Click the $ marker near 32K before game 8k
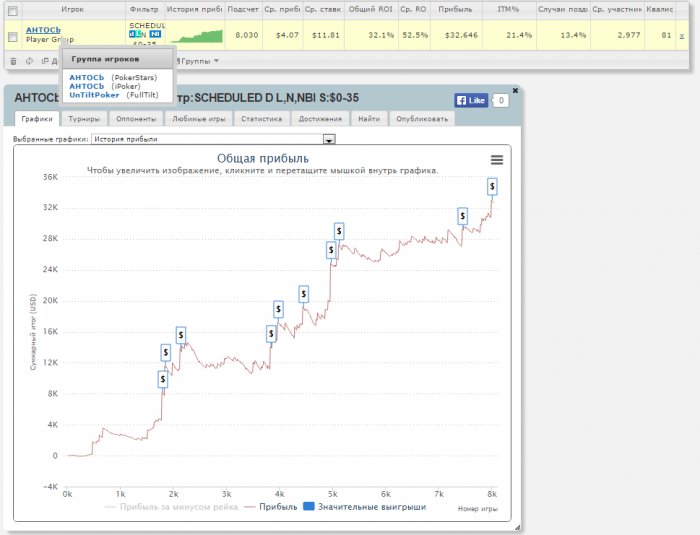Image resolution: width=700 pixels, height=535 pixels. coord(463,216)
